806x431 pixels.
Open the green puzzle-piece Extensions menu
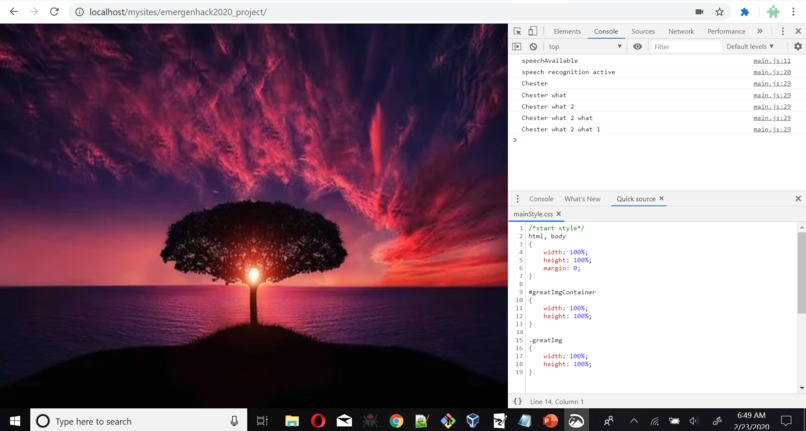773,12
